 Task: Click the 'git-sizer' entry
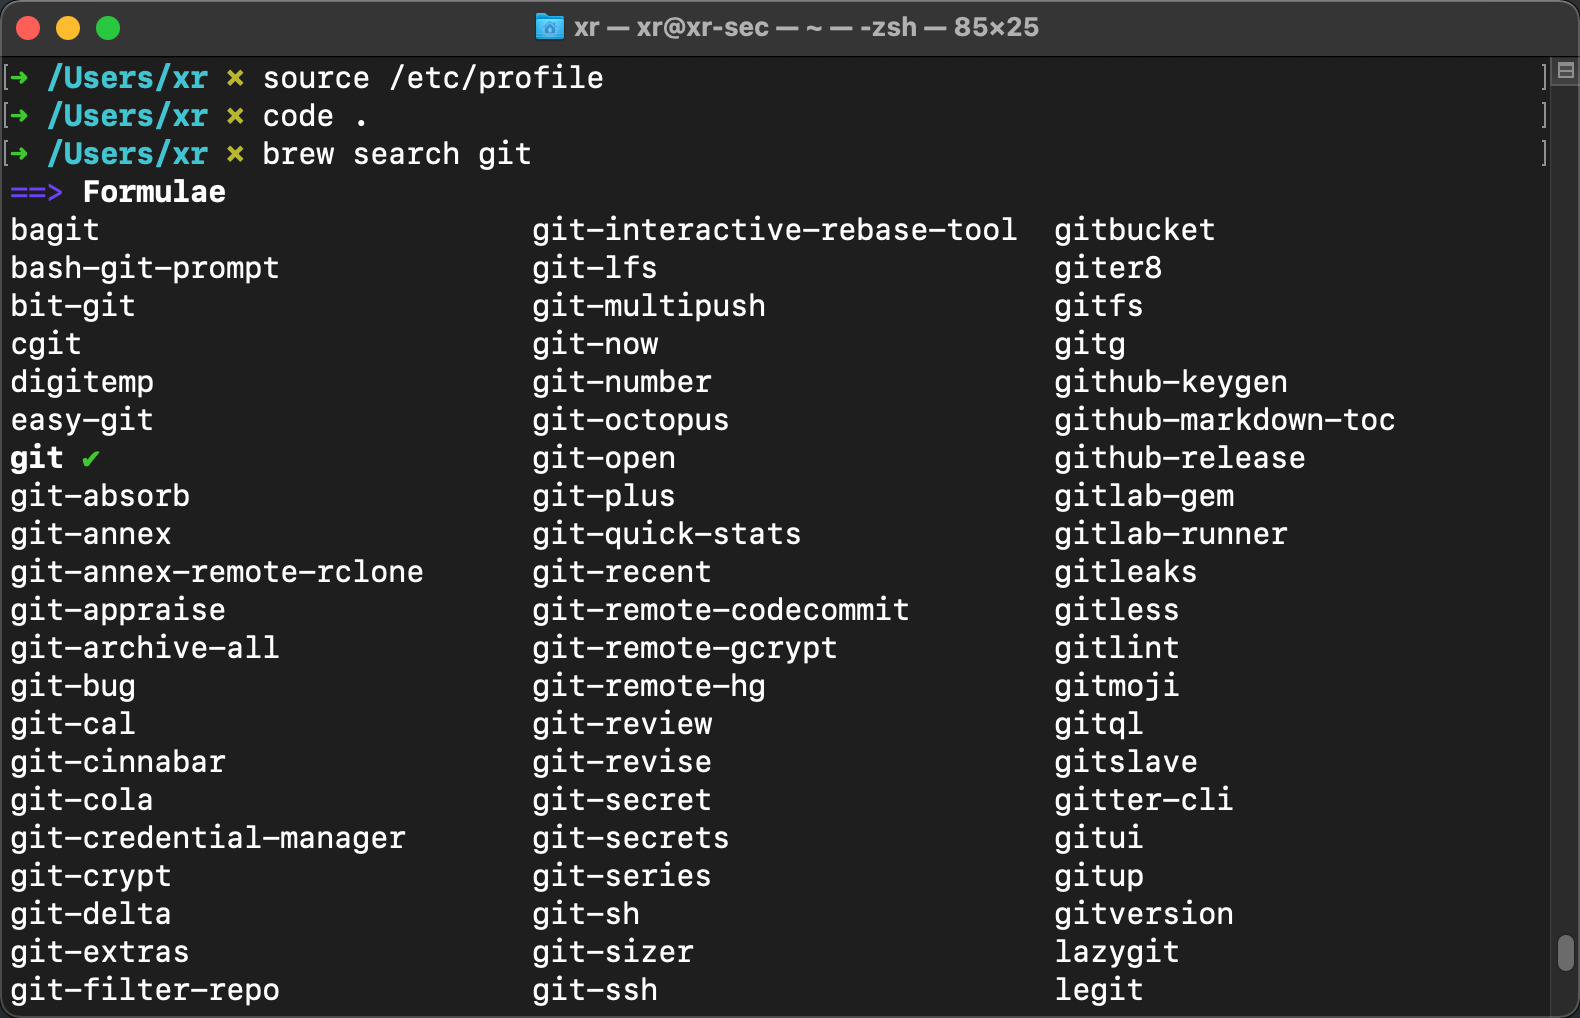(613, 952)
